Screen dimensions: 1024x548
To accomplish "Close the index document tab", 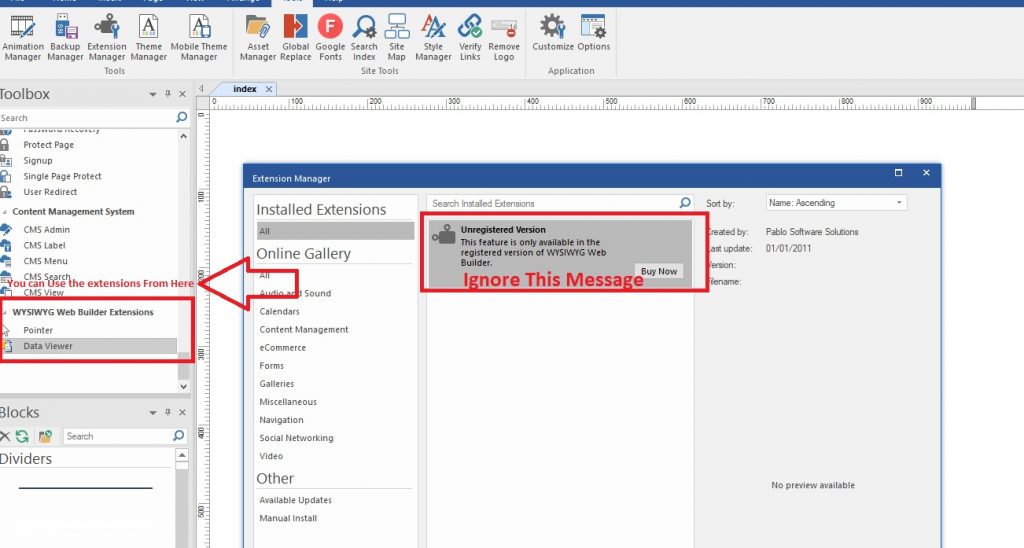I will 268,89.
